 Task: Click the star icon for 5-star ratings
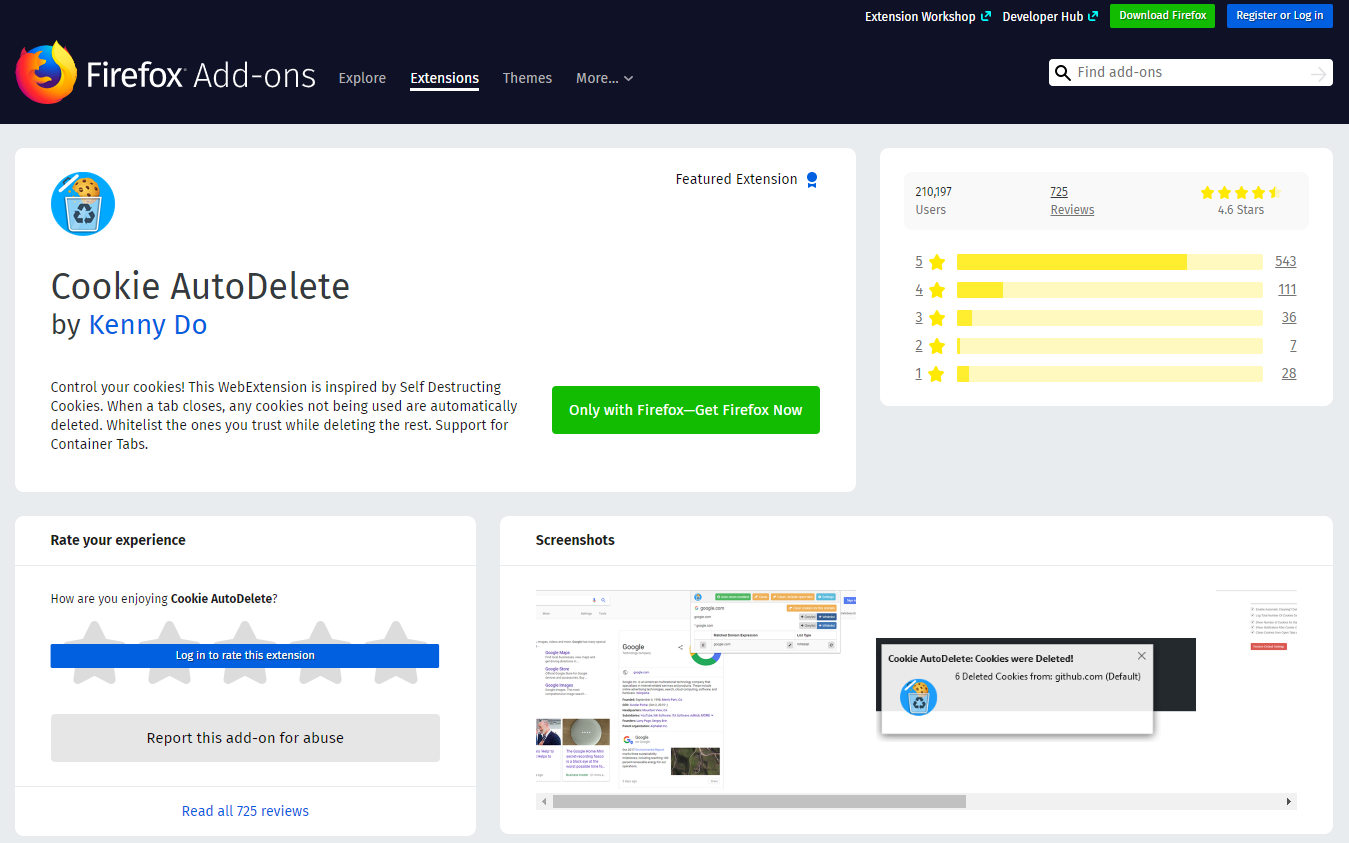[x=937, y=262]
